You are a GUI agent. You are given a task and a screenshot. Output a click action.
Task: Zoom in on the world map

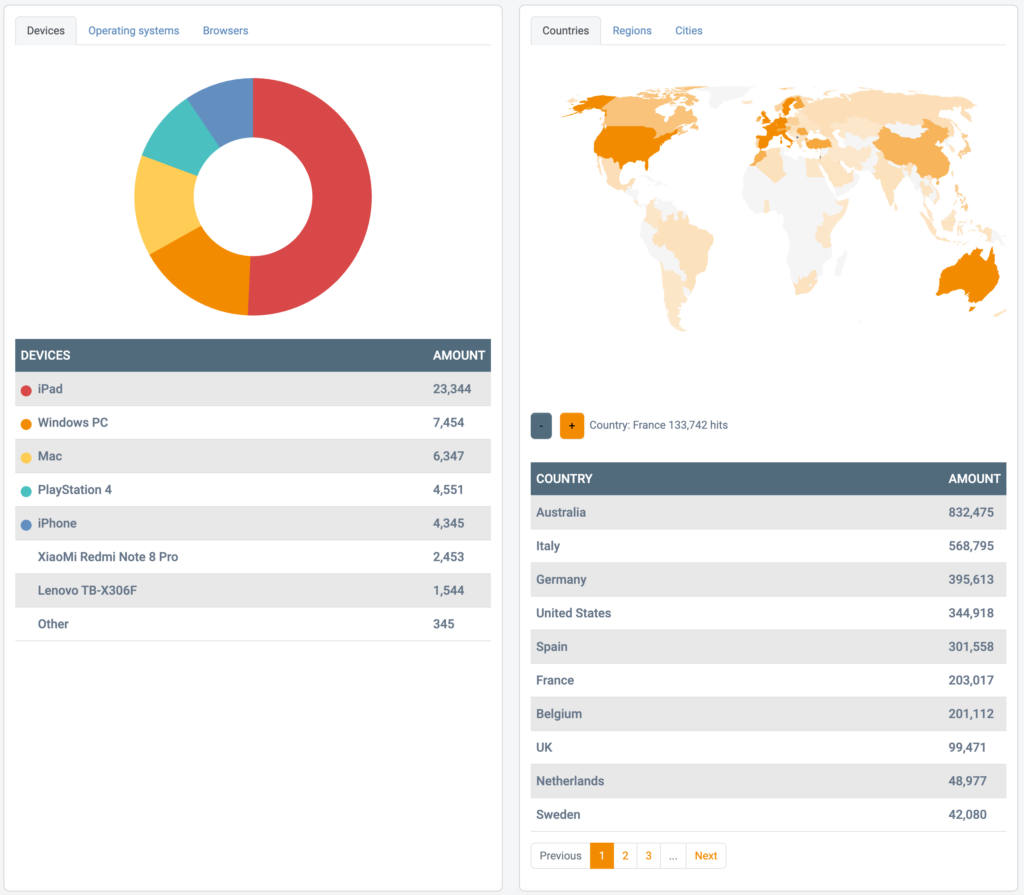pyautogui.click(x=571, y=425)
